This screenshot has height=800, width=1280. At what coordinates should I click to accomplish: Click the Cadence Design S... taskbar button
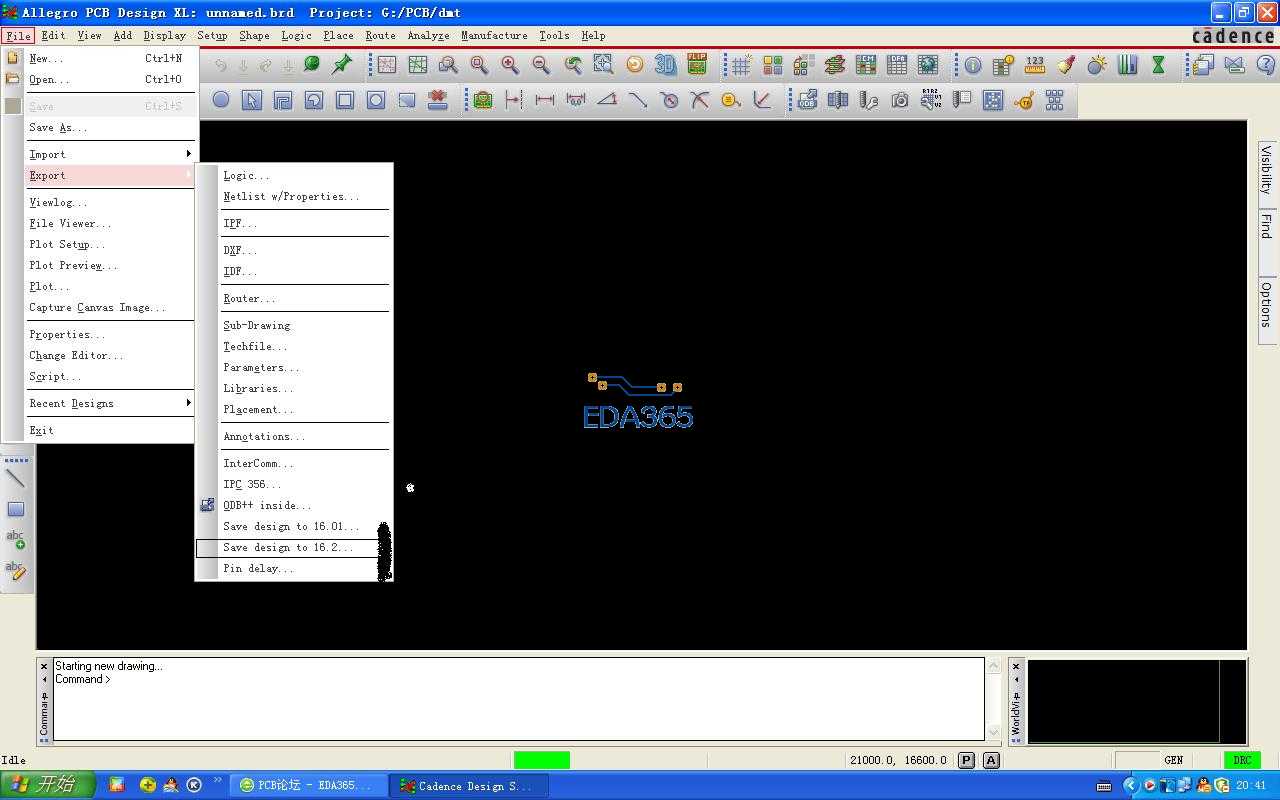coord(466,786)
